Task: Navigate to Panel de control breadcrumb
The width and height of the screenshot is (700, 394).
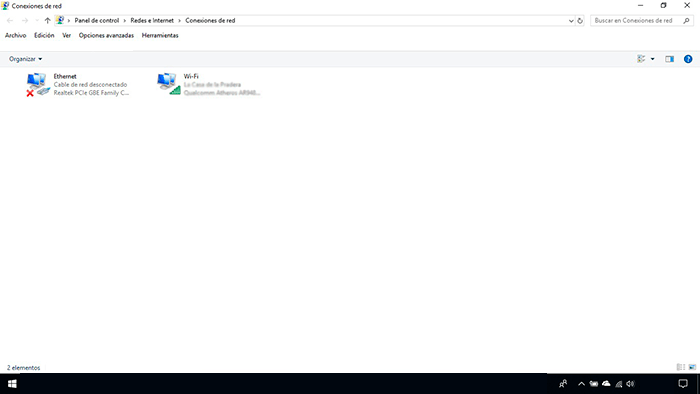Action: [x=97, y=21]
